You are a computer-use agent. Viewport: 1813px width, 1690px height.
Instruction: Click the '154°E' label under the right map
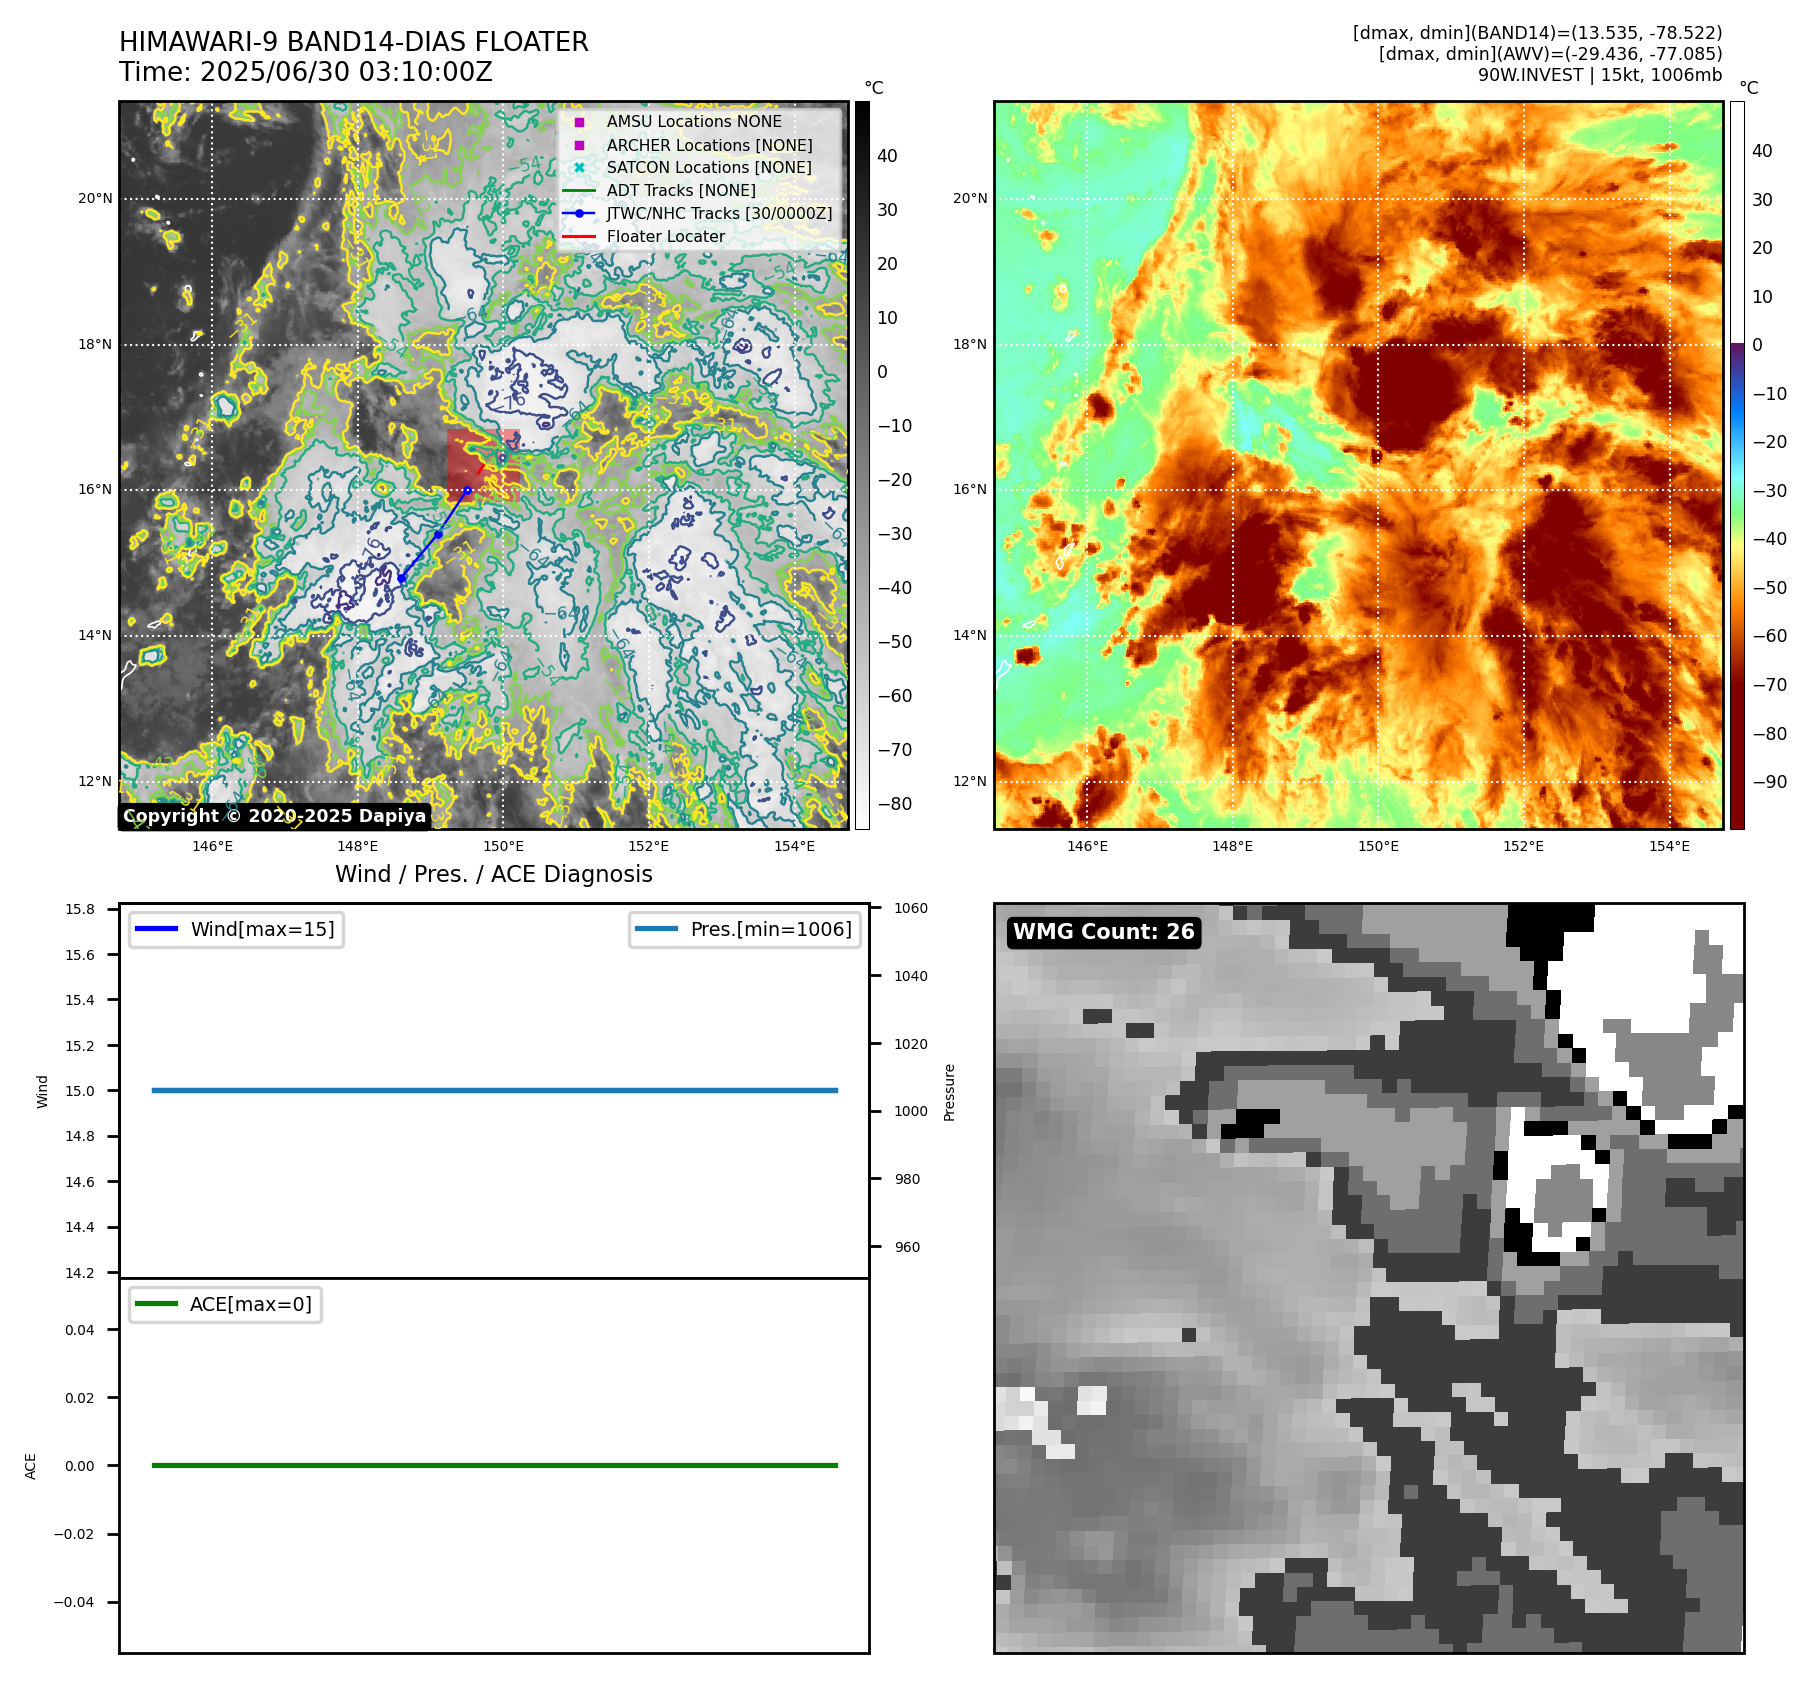(1669, 846)
